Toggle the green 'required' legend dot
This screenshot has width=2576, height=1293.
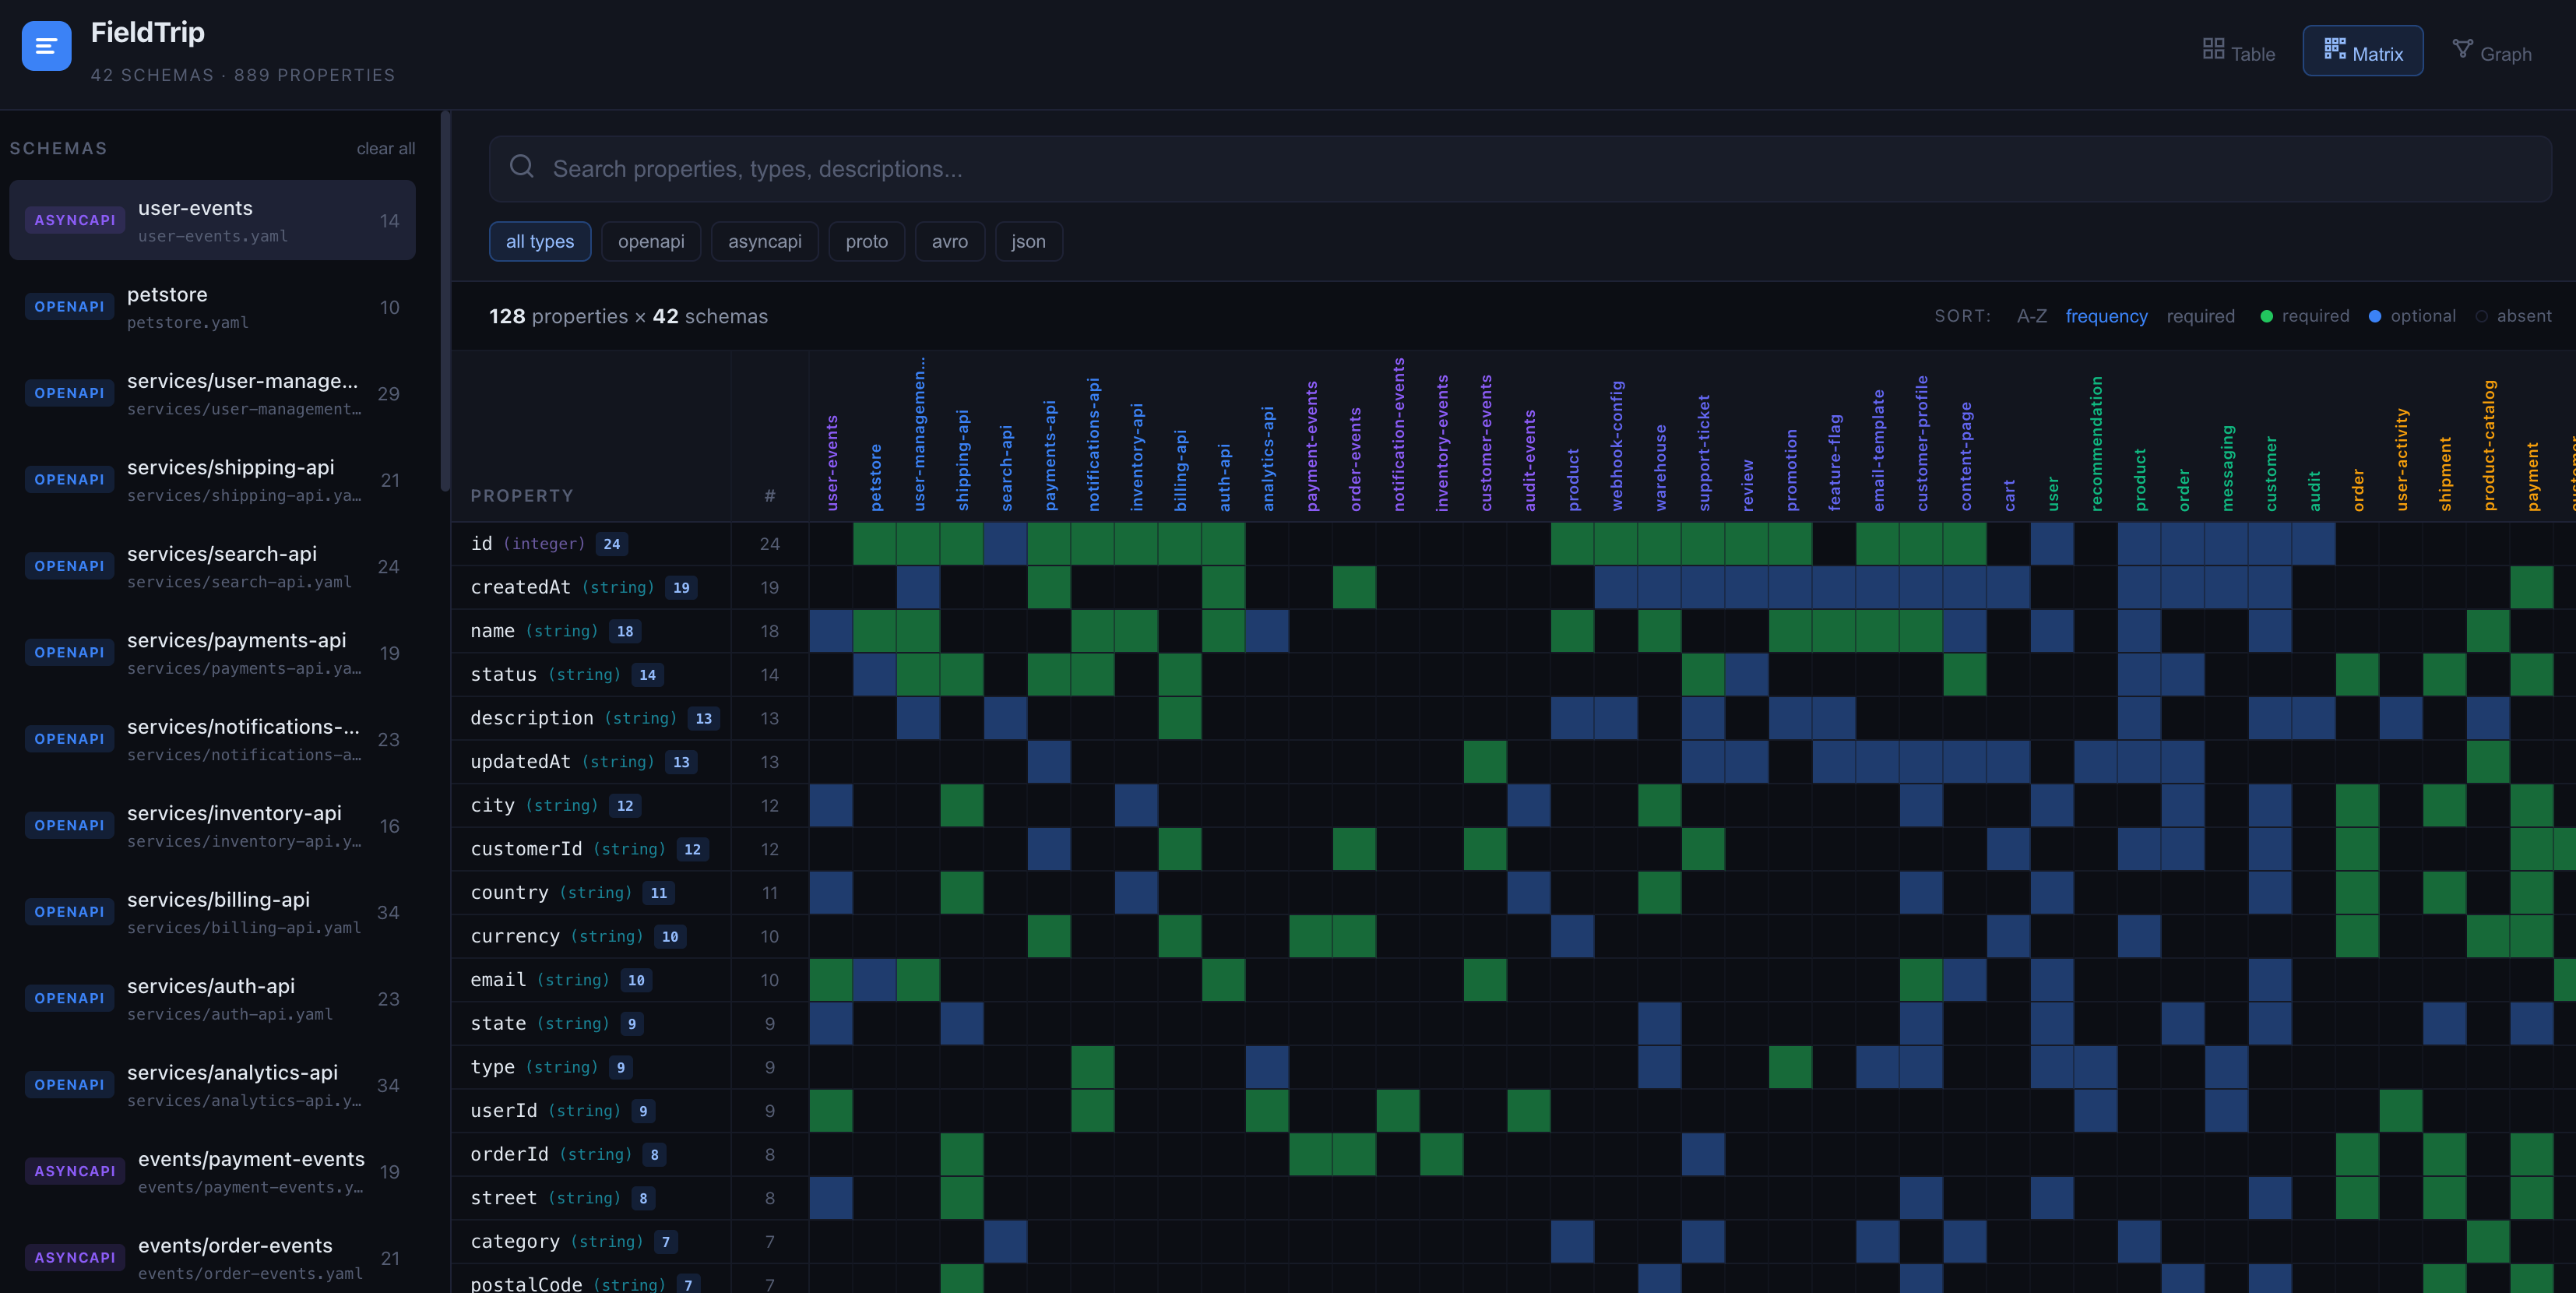[2266, 315]
